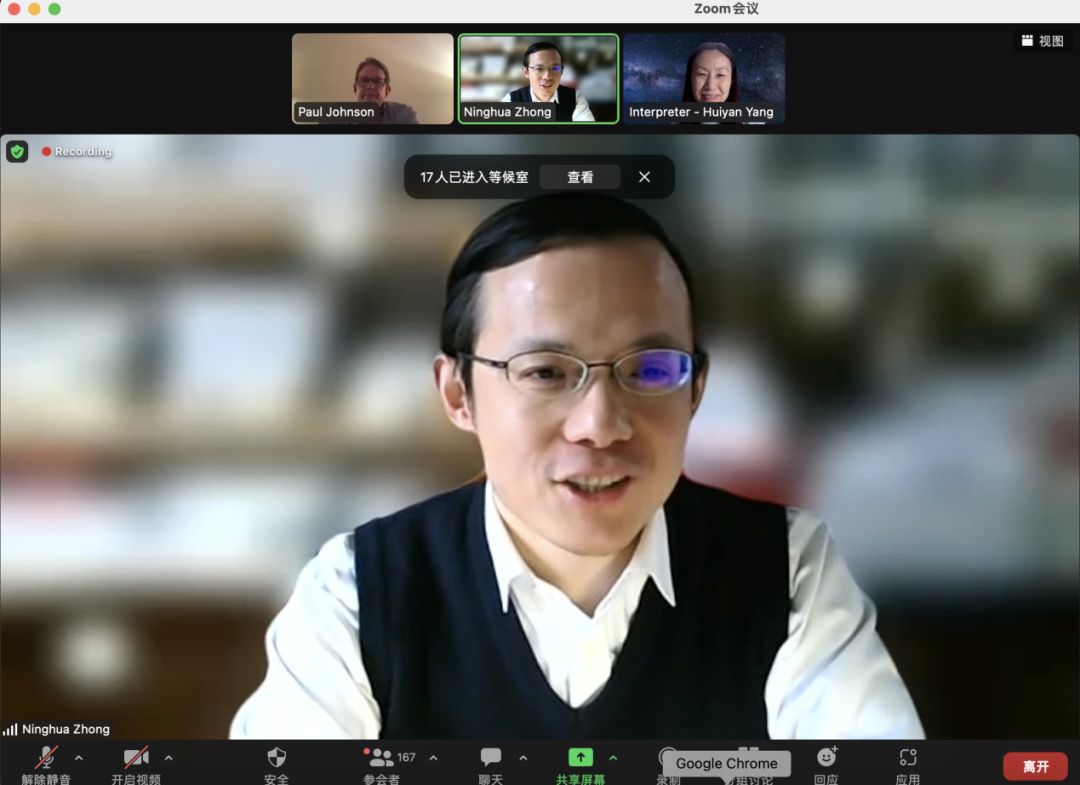Start Share Screen with the green icon
The width and height of the screenshot is (1080, 785).
(581, 765)
